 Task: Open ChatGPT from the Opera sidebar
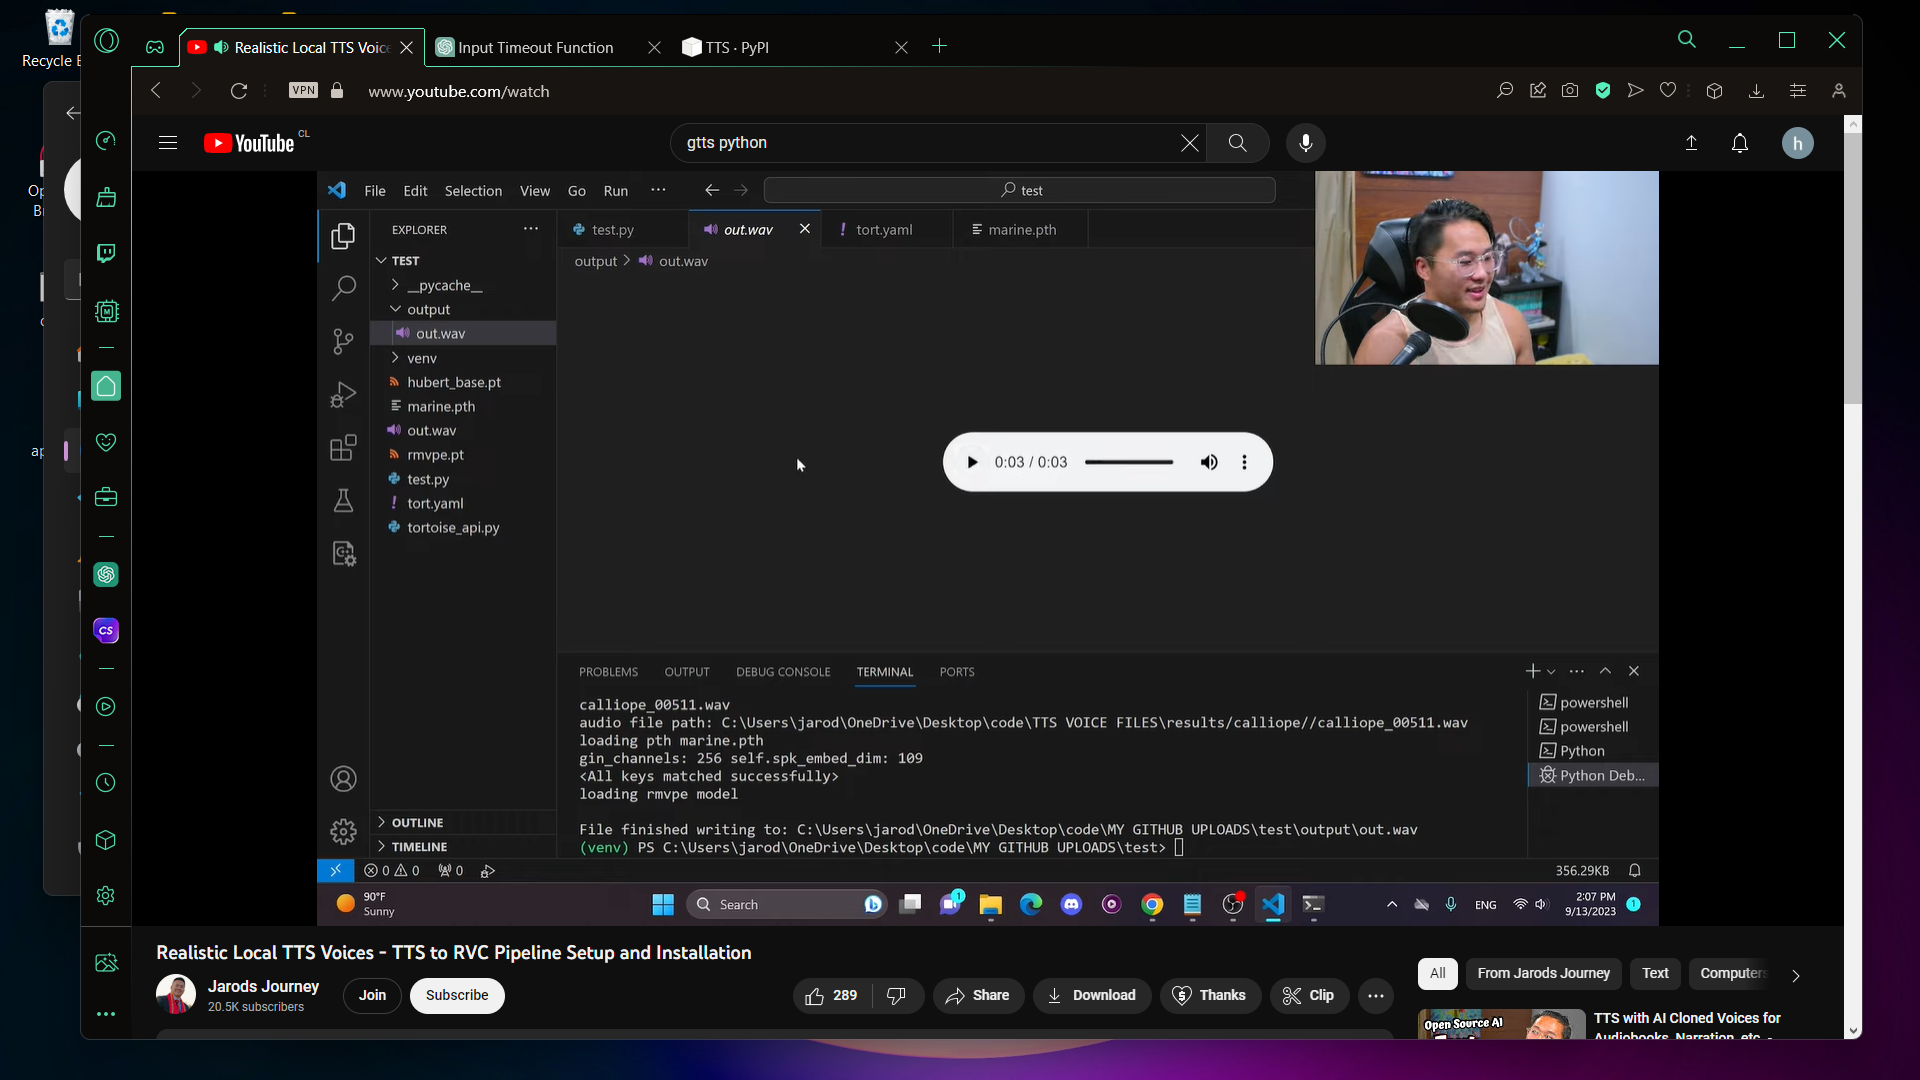tap(106, 575)
